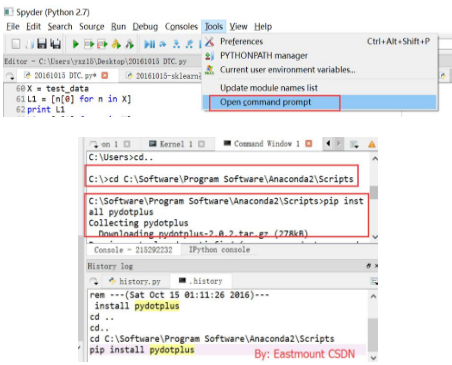452x365 pixels.
Task: Click history line 'pip install pydotplus'
Action: pos(142,350)
